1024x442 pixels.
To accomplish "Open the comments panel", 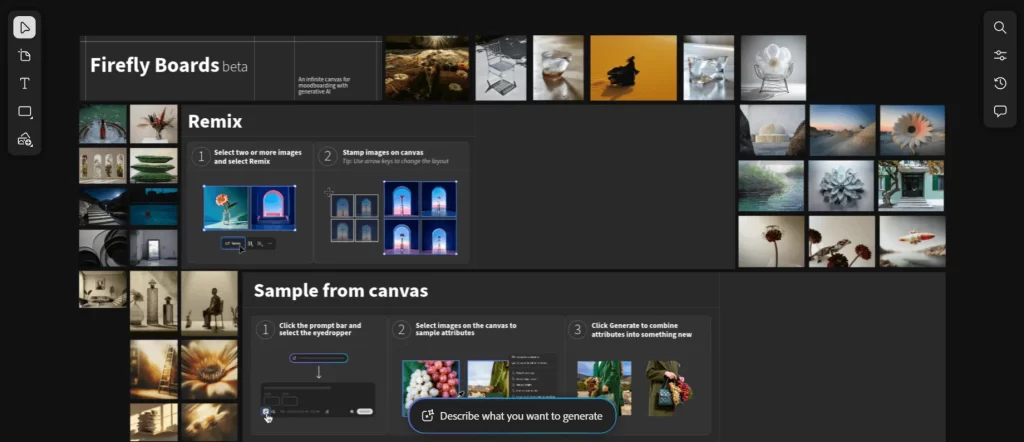I will (x=1000, y=111).
